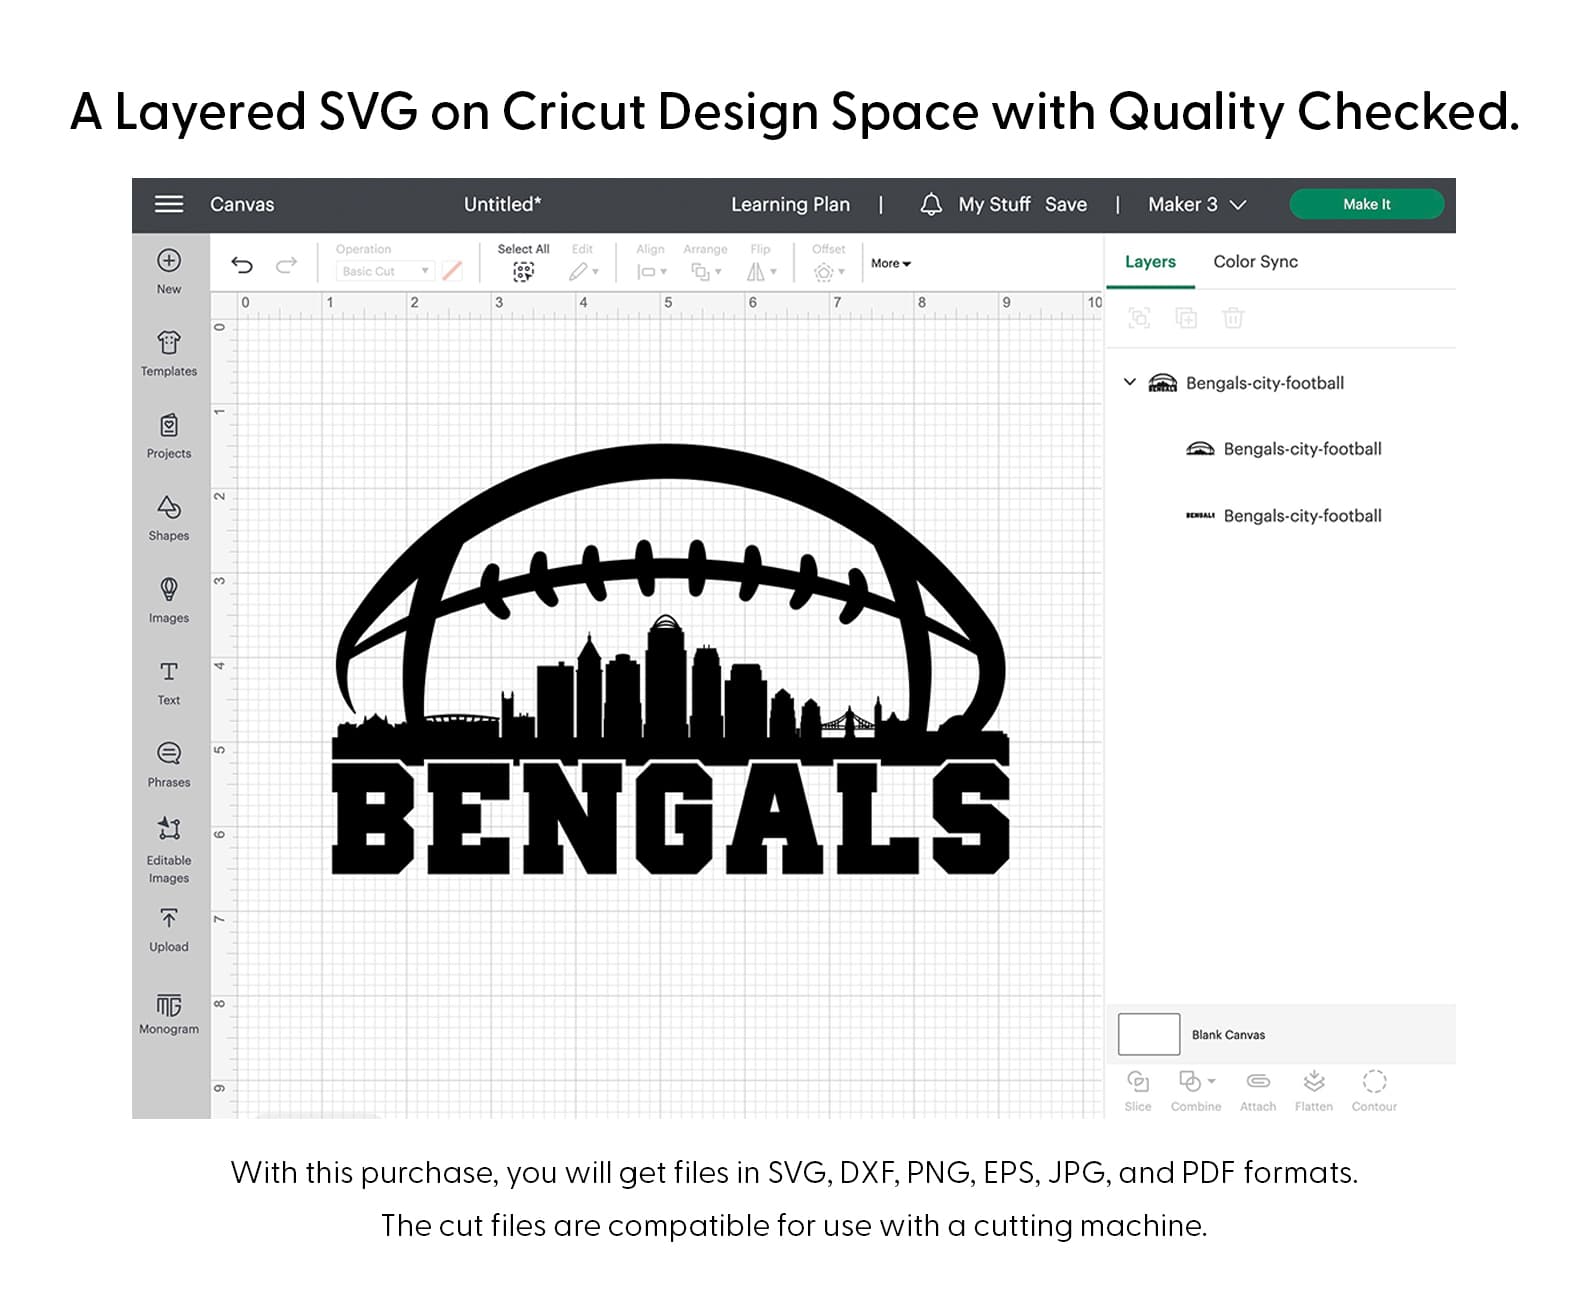Click the Blank Canvas color swatch
The image size is (1588, 1308).
tap(1148, 1035)
